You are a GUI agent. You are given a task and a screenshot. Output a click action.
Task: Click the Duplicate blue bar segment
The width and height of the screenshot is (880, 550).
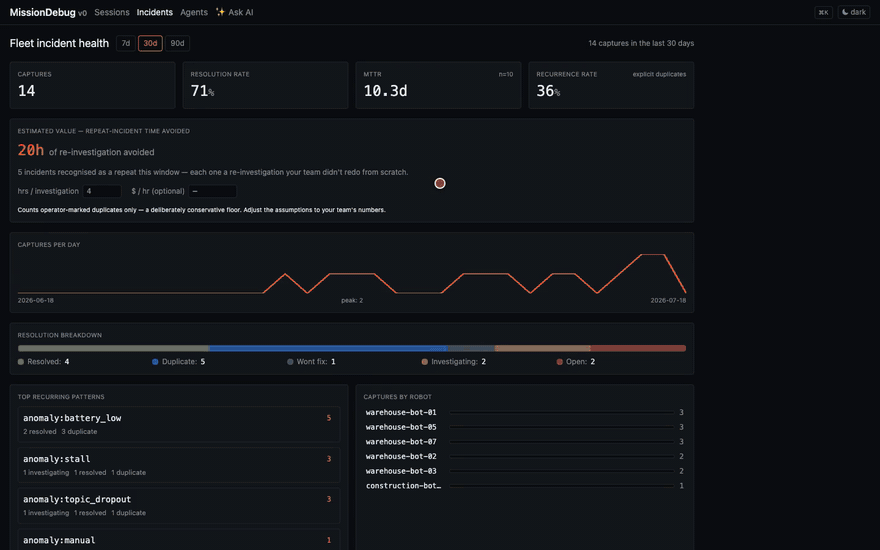[328, 349]
